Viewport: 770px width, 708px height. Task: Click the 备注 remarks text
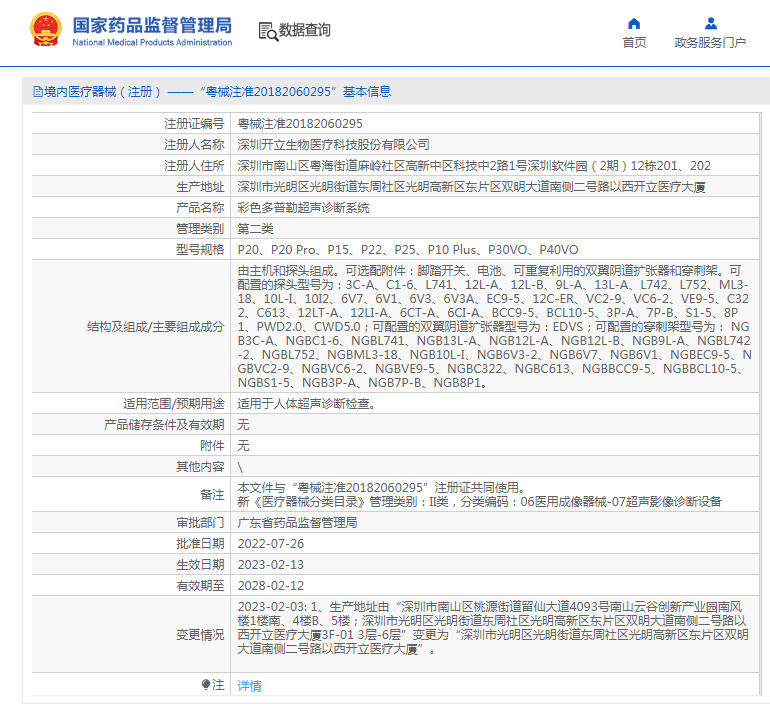point(479,494)
